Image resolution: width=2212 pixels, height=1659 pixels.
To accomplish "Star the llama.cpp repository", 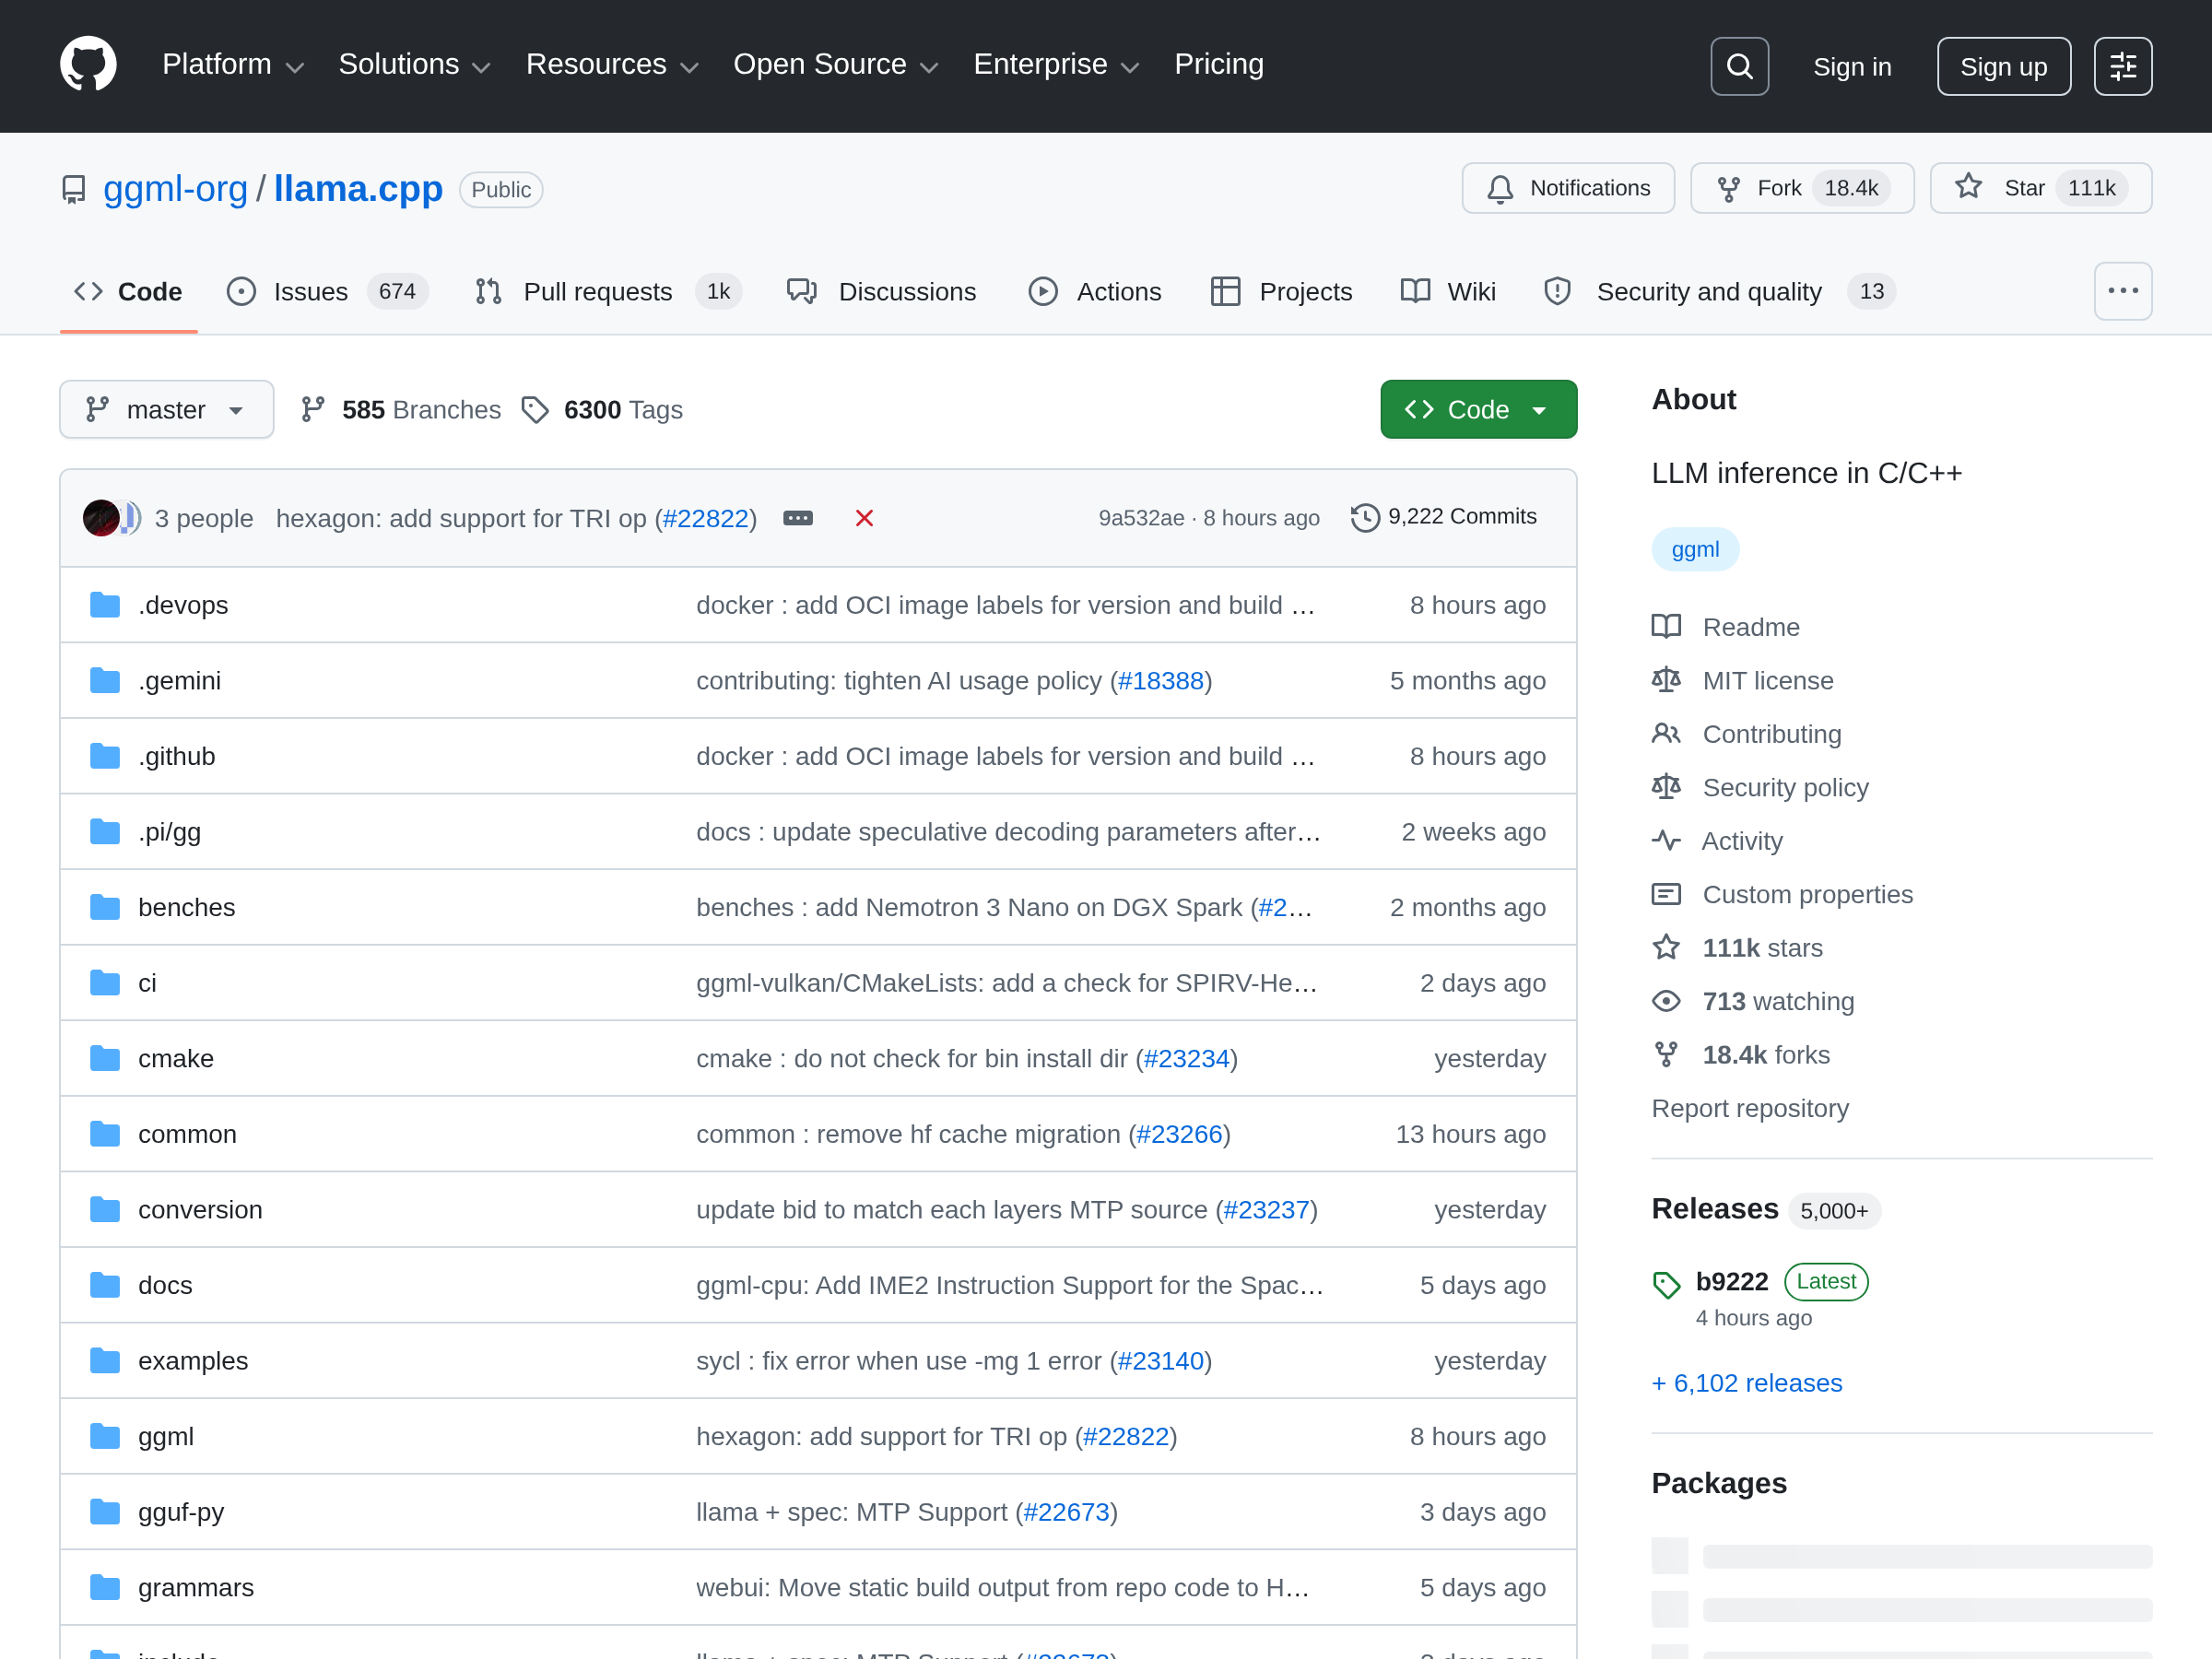I will (x=2040, y=188).
